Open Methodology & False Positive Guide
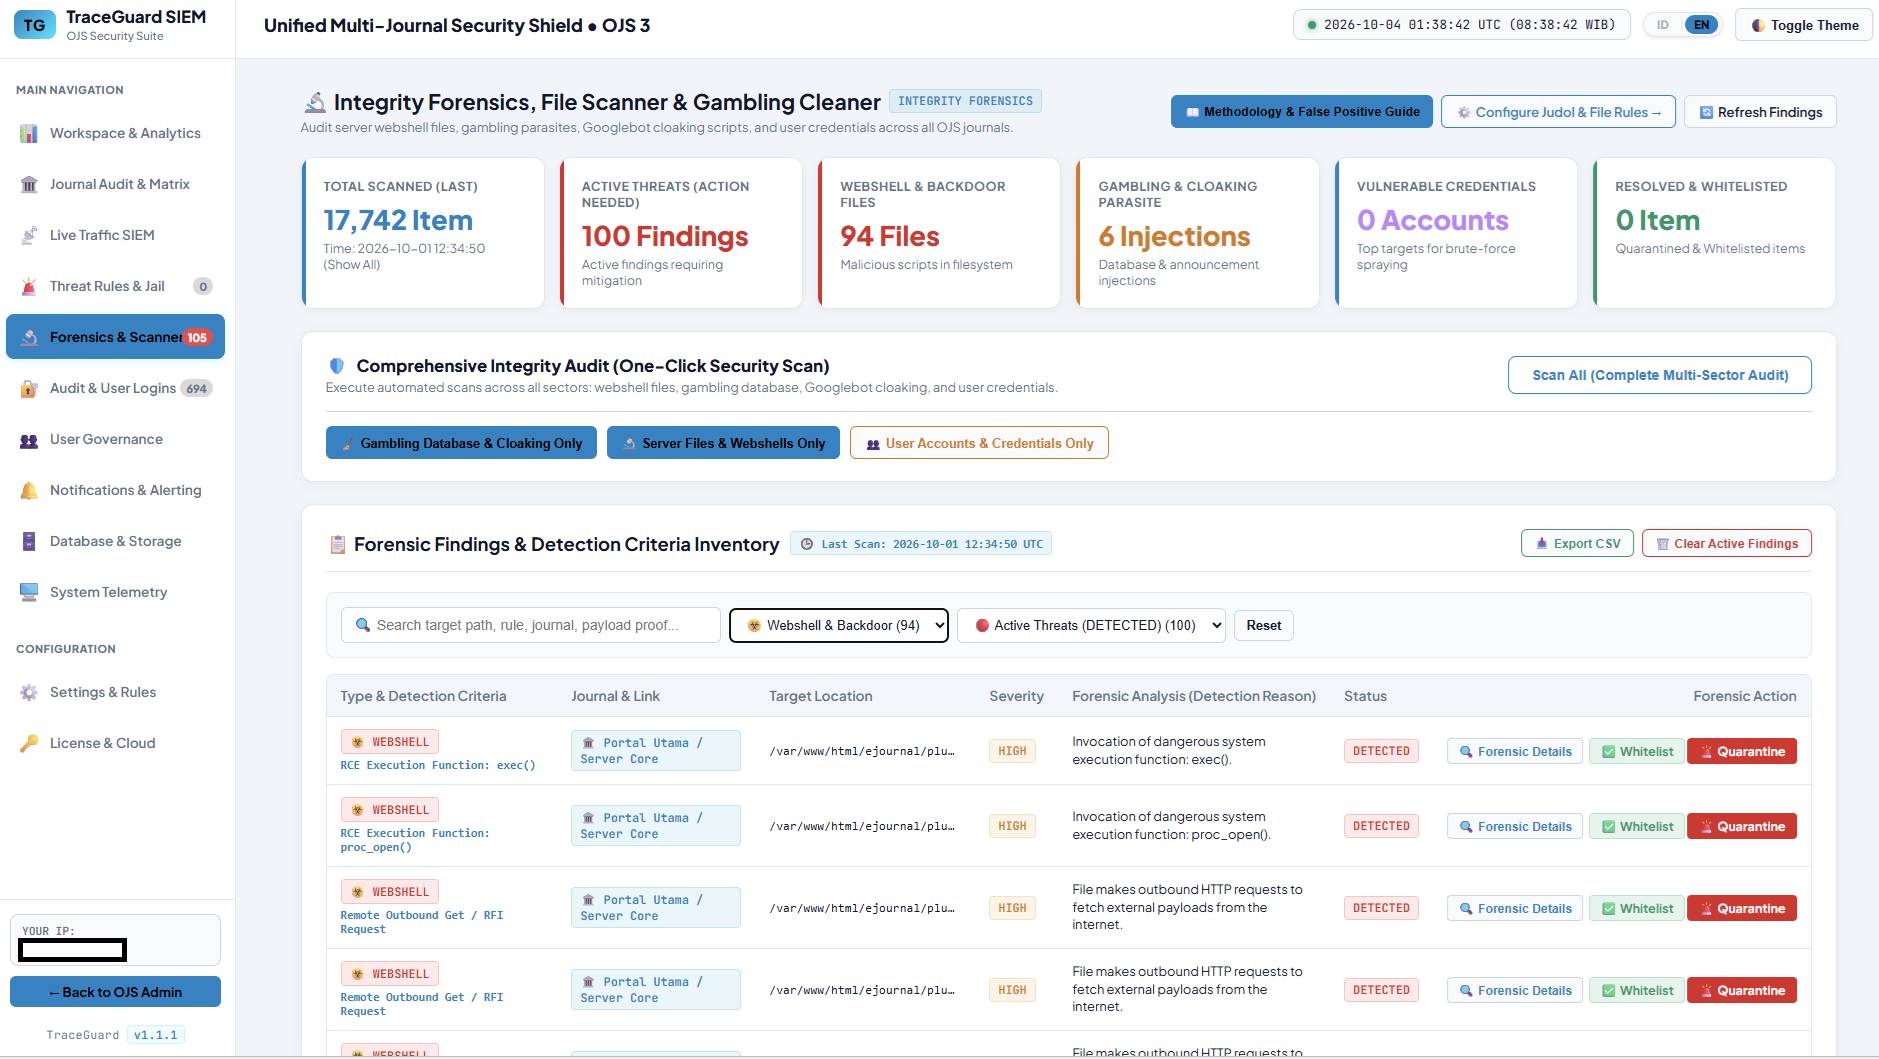 tap(1301, 112)
